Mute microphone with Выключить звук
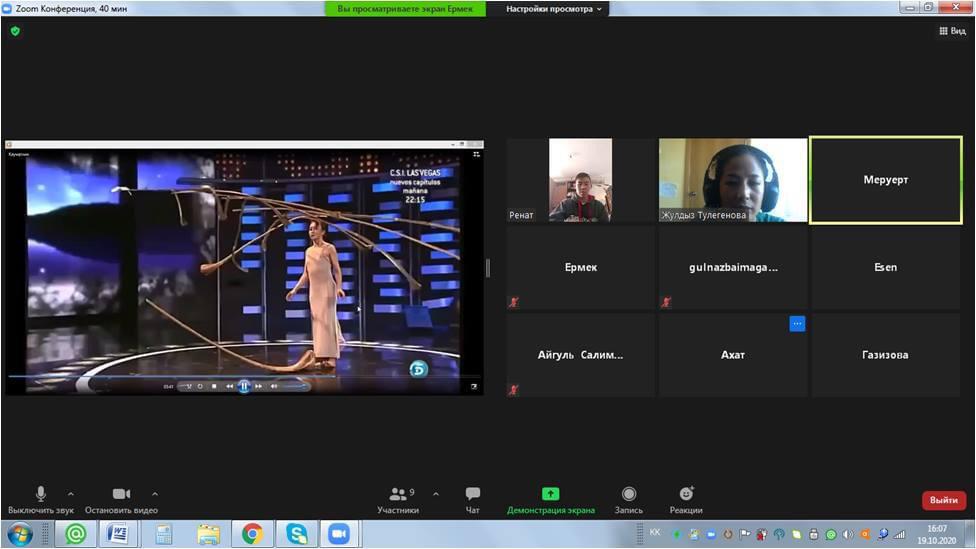 (x=41, y=495)
